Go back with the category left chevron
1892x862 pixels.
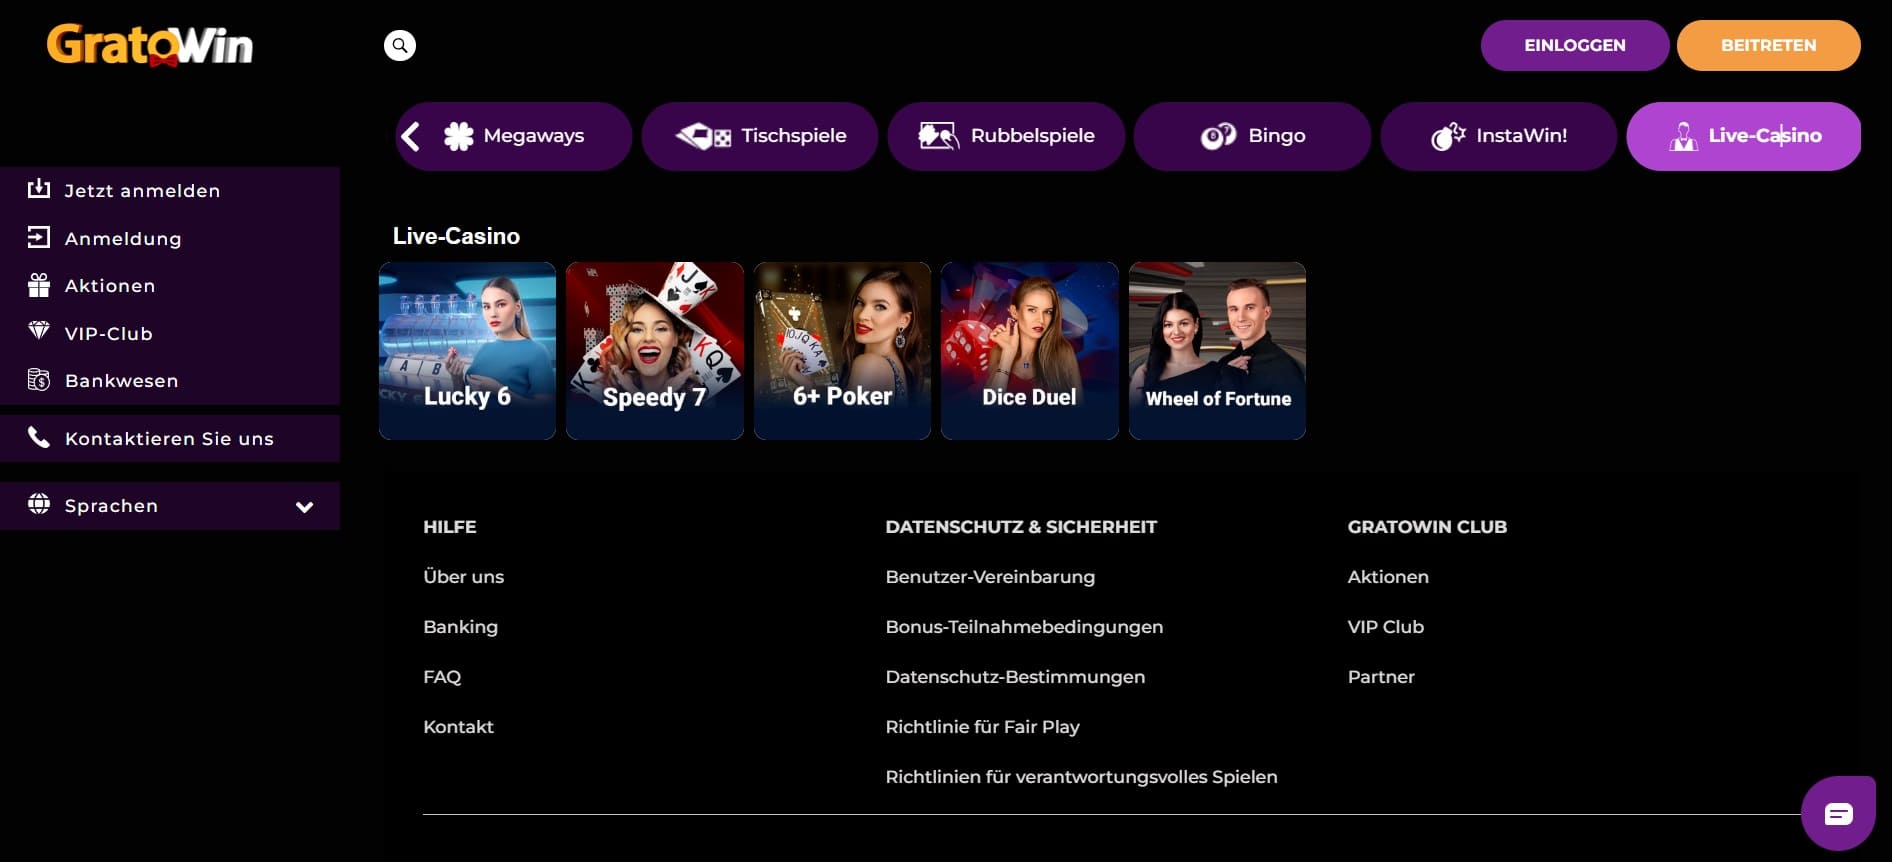pyautogui.click(x=411, y=136)
